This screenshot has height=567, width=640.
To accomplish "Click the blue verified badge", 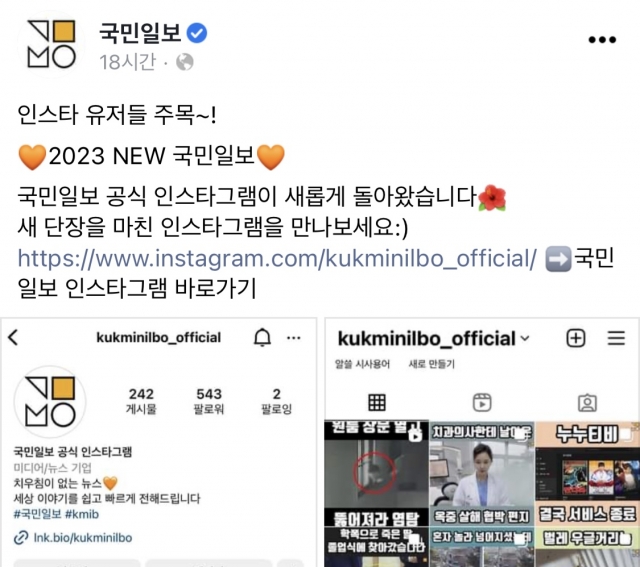I will point(197,33).
